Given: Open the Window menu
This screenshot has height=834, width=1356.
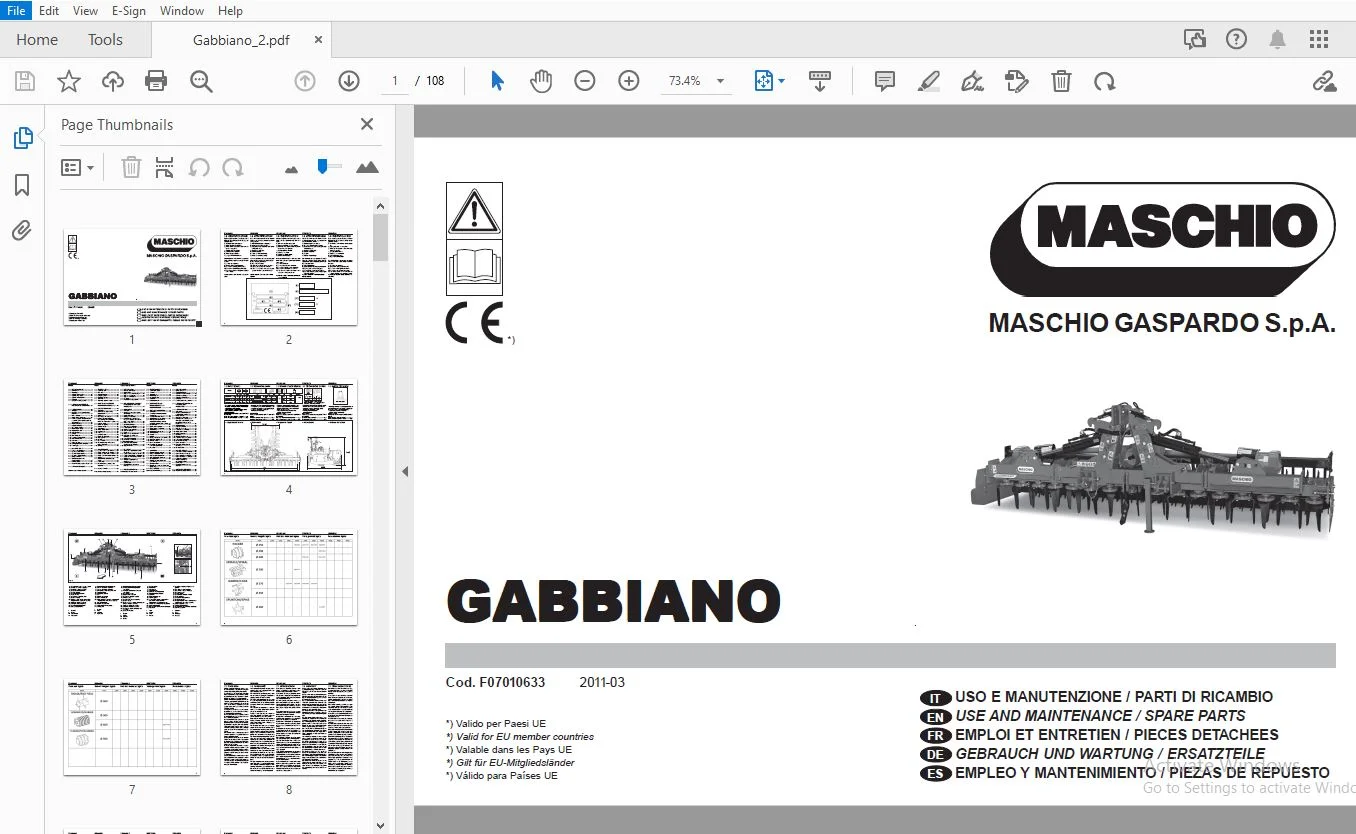Looking at the screenshot, I should pos(182,10).
